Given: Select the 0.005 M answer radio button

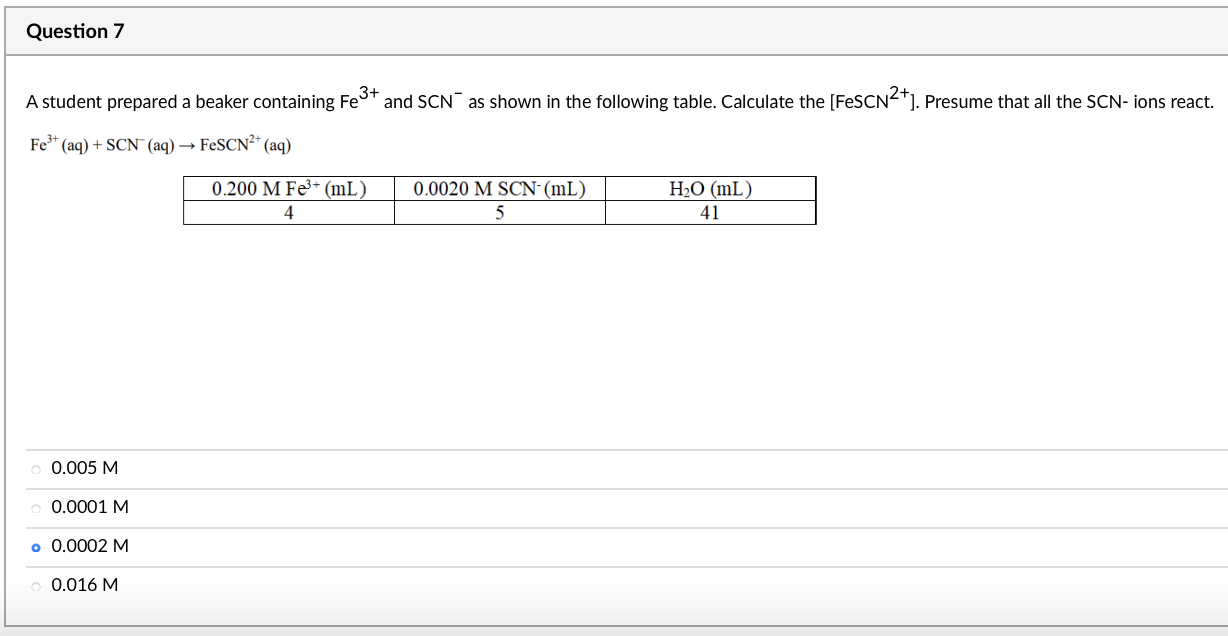Looking at the screenshot, I should pyautogui.click(x=35, y=467).
